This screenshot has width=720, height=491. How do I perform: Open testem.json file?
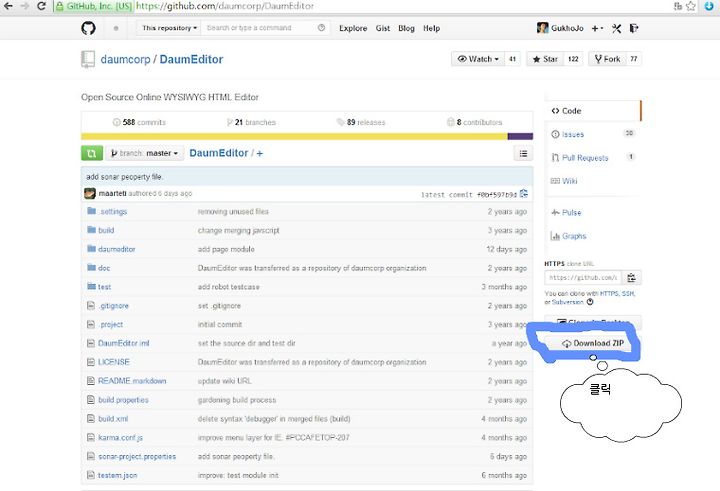(118, 475)
